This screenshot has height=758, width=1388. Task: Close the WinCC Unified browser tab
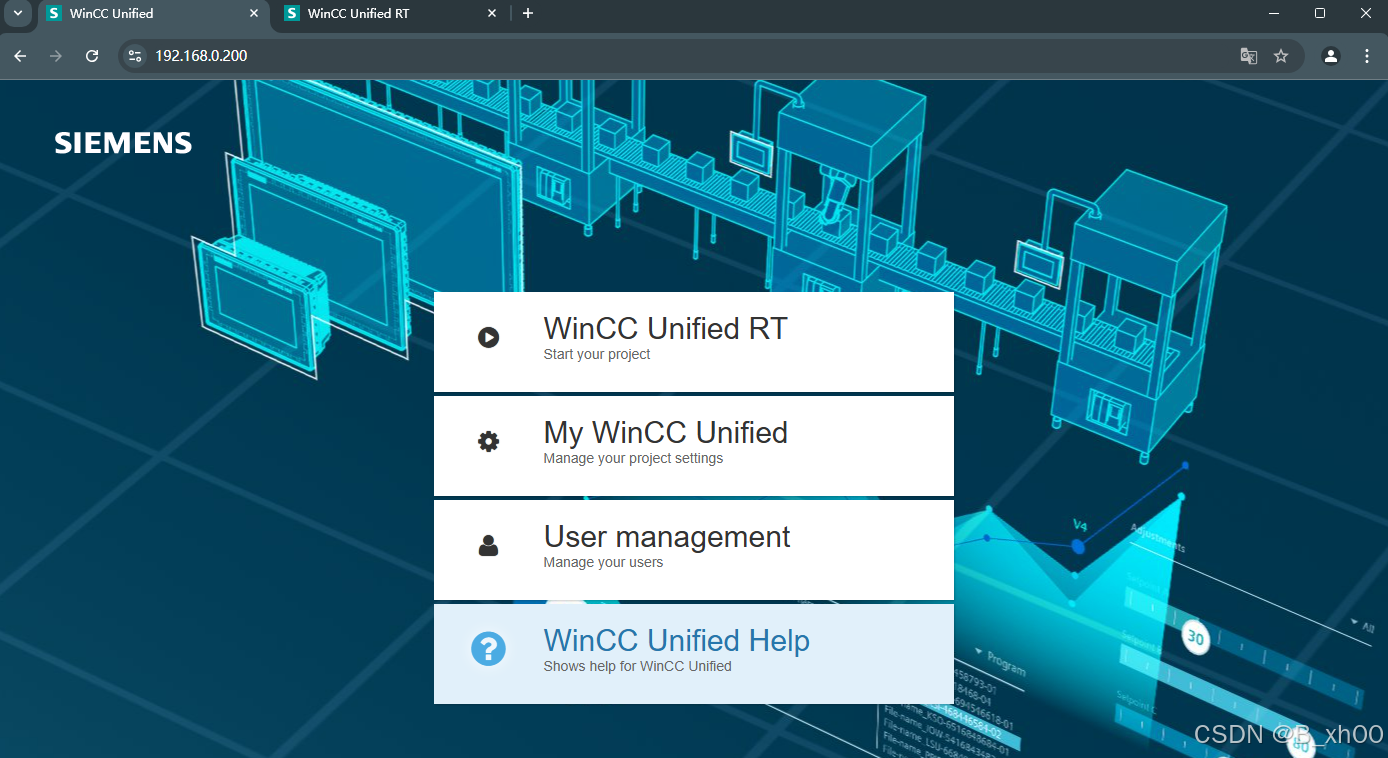[x=254, y=14]
